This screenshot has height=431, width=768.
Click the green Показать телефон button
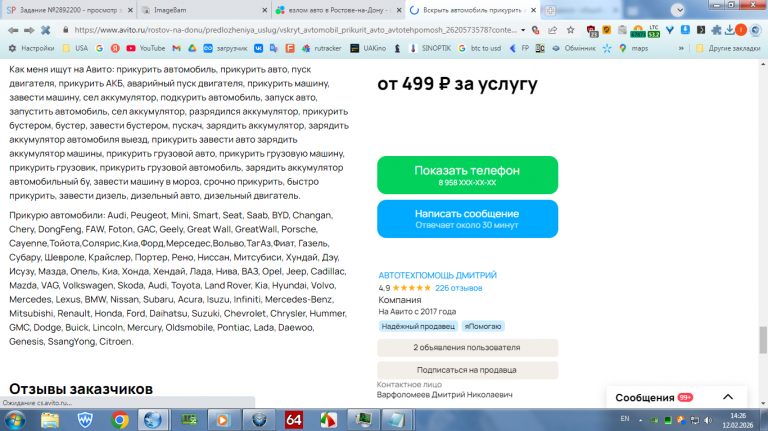[x=467, y=175]
